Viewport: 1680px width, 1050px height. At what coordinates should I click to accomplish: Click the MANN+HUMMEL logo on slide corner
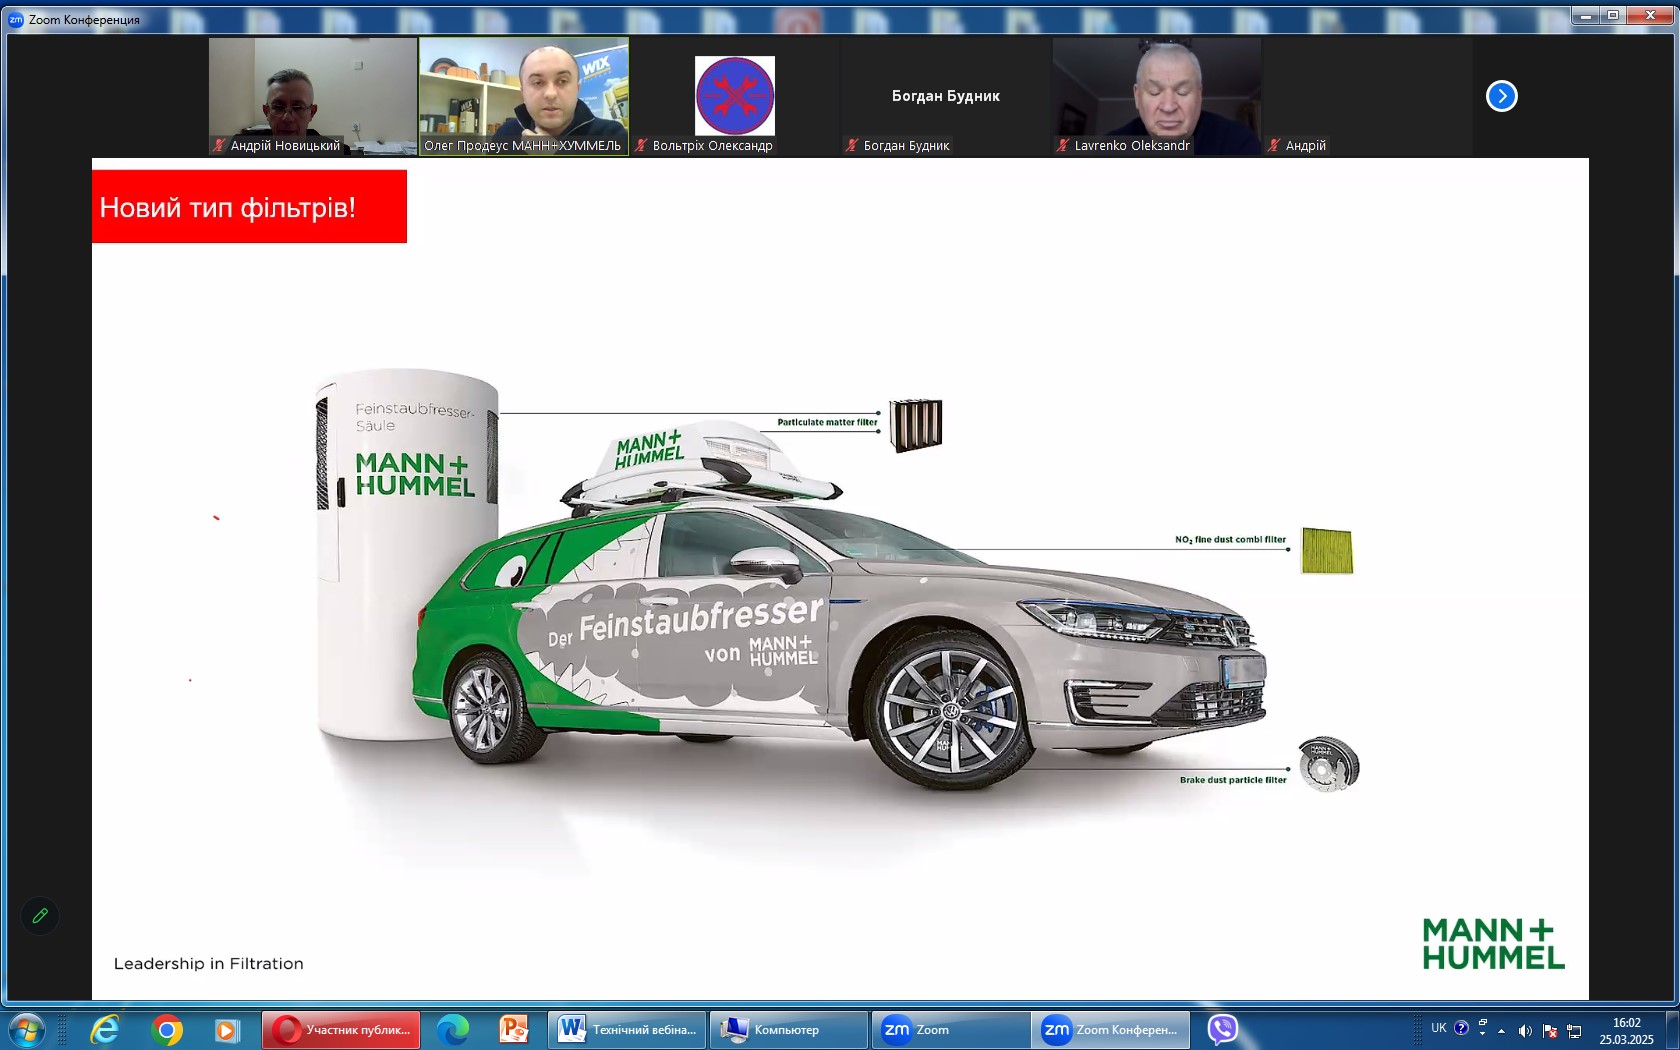point(1493,944)
